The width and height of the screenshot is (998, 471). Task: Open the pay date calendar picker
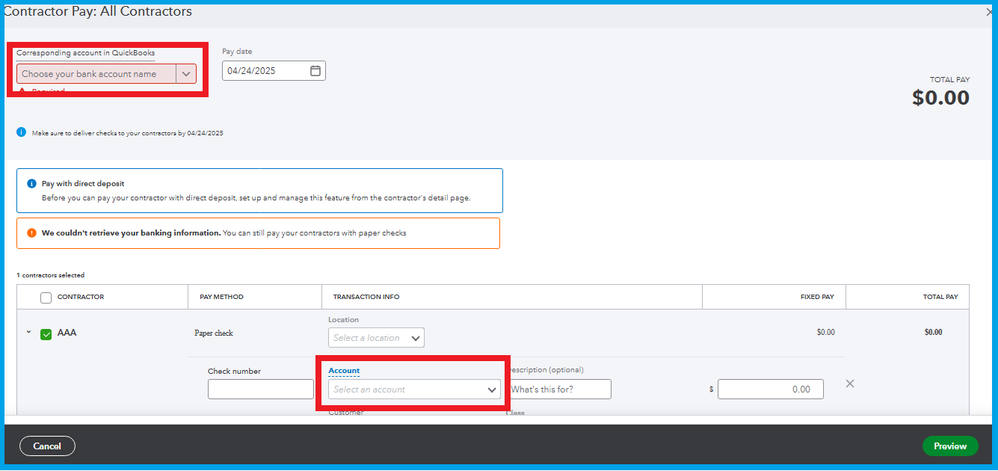[315, 71]
